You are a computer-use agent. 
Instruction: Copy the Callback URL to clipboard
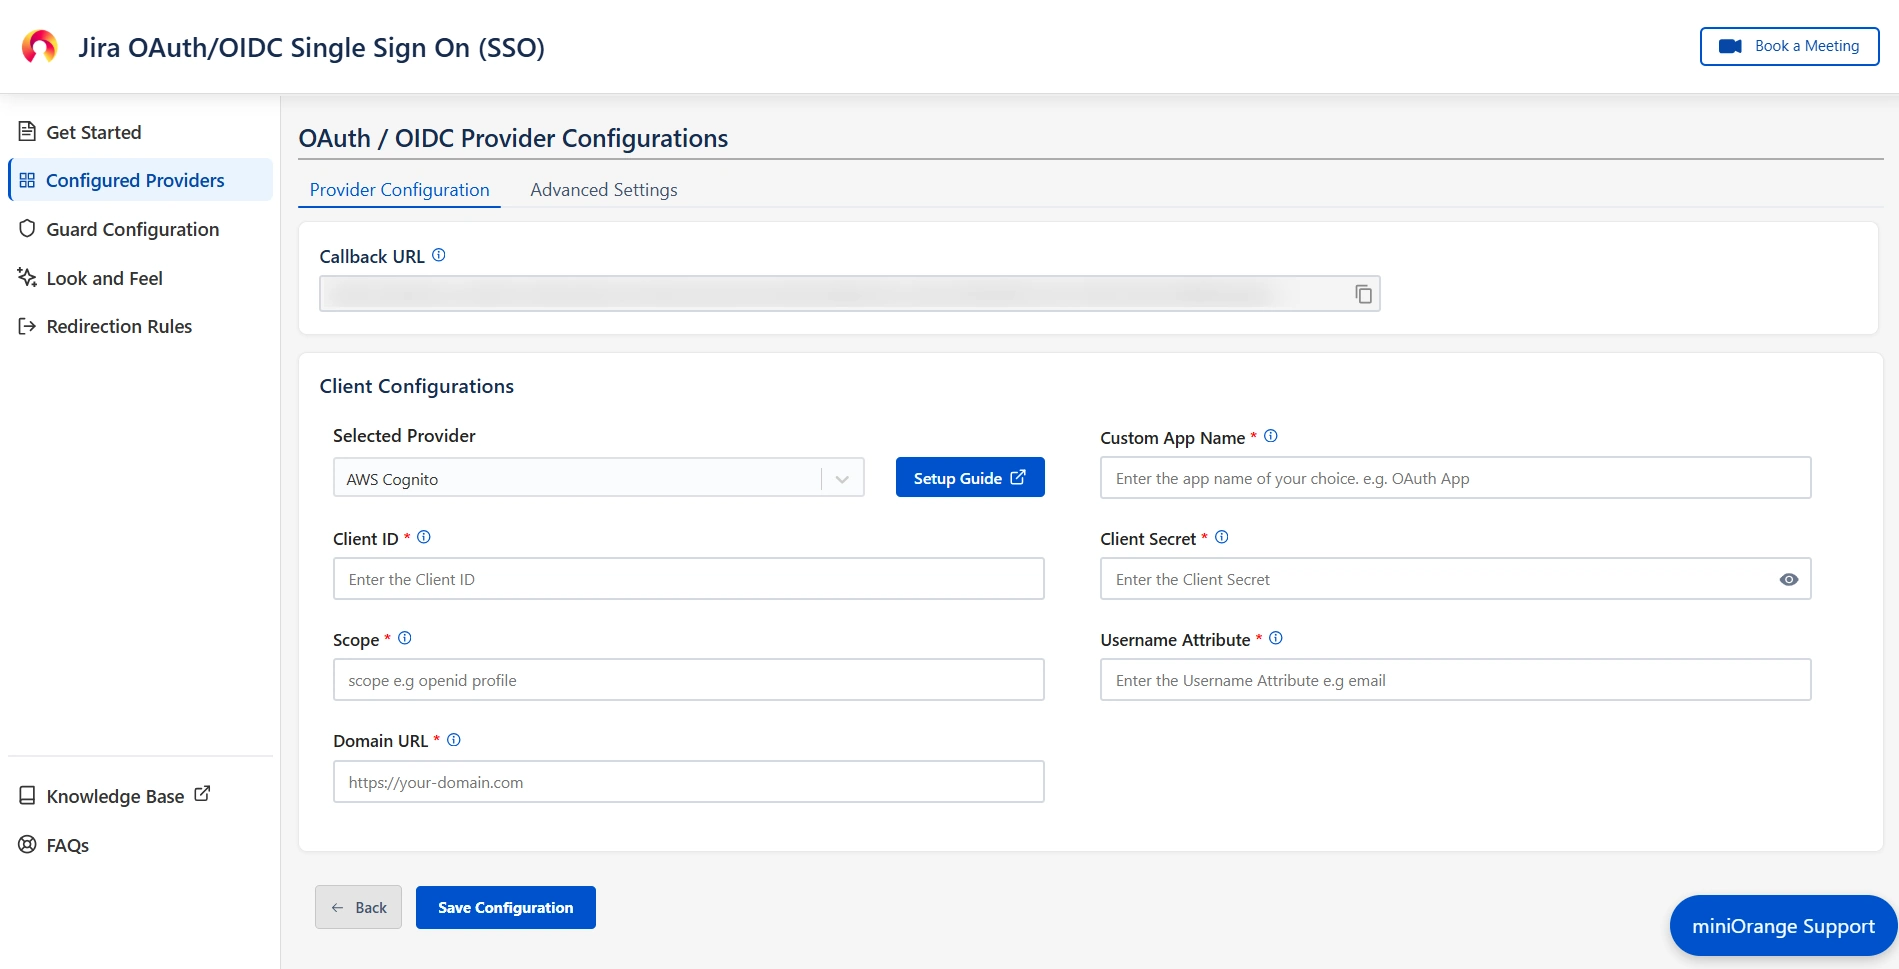point(1363,294)
